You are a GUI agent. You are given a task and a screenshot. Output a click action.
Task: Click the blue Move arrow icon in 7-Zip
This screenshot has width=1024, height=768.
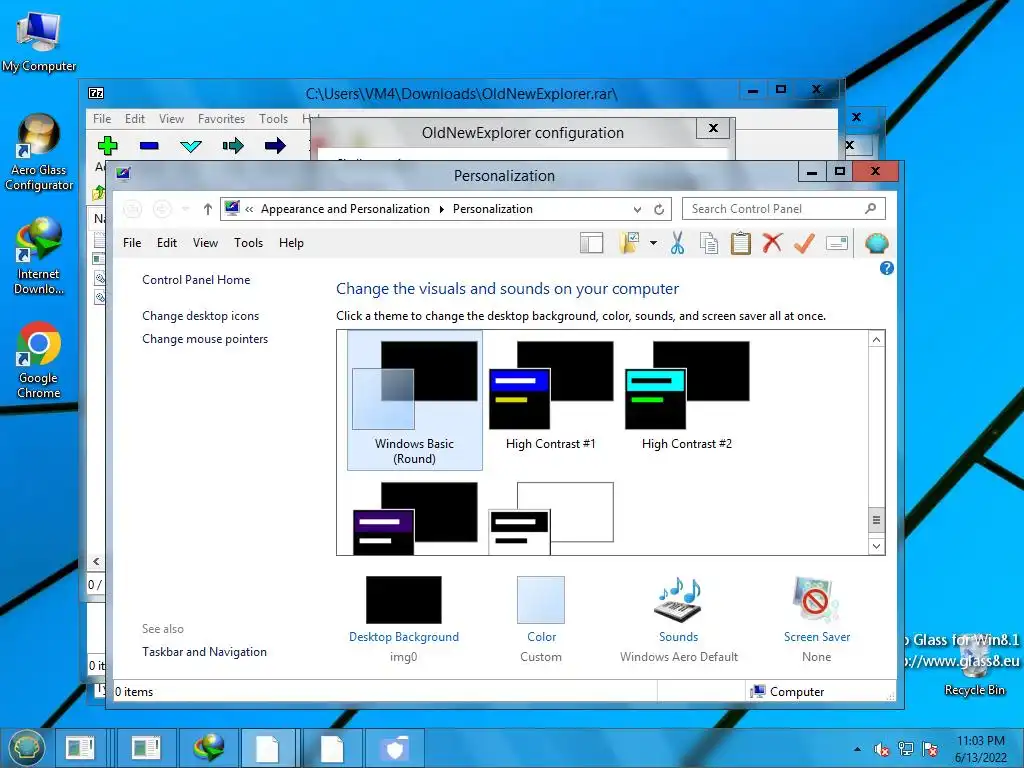275,146
